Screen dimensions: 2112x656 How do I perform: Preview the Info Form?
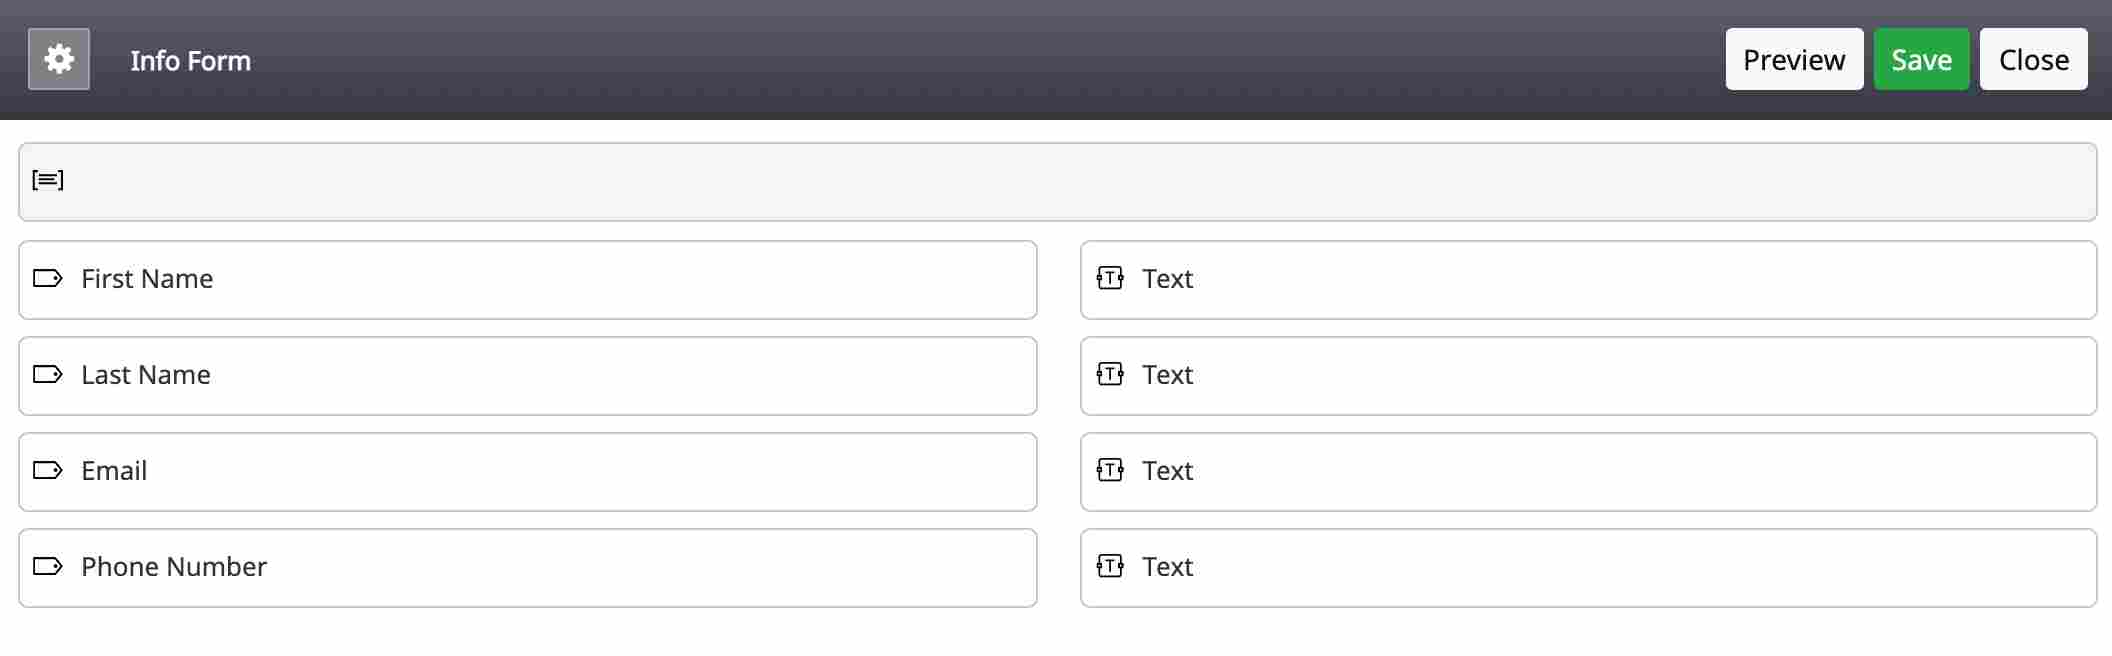pyautogui.click(x=1794, y=60)
